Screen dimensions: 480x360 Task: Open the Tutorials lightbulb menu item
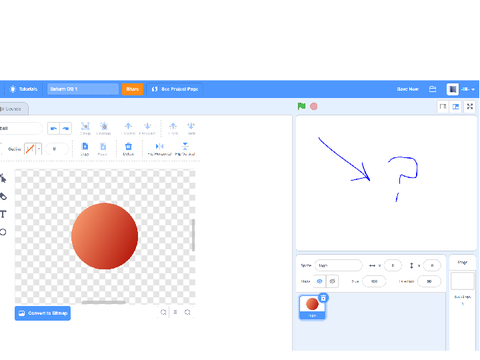pos(23,89)
